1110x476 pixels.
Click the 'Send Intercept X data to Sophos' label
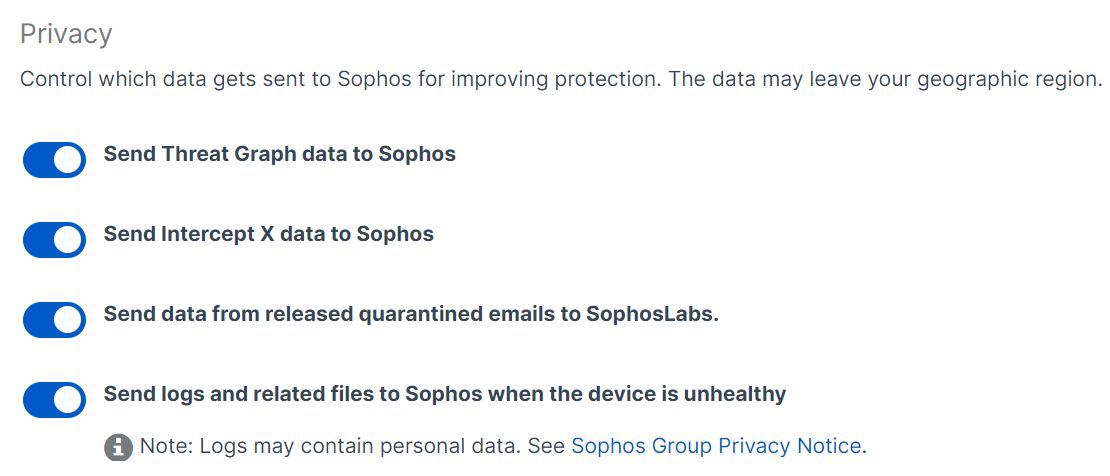pos(268,235)
